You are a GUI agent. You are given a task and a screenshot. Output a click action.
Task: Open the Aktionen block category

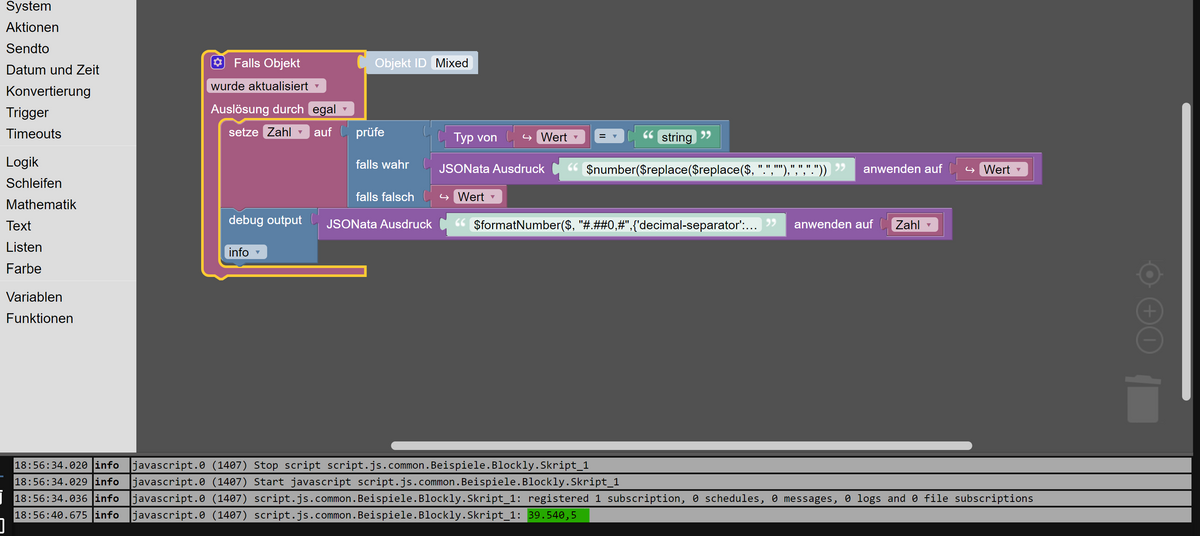32,27
